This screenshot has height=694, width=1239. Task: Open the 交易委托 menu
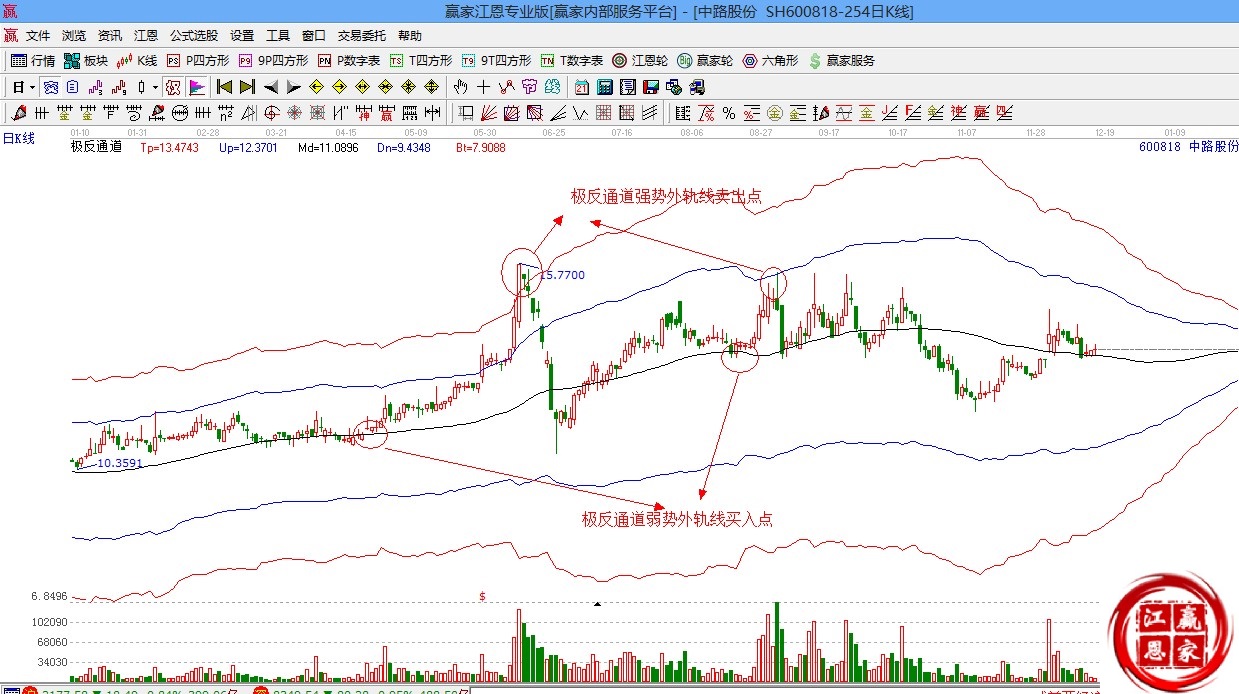pyautogui.click(x=361, y=35)
